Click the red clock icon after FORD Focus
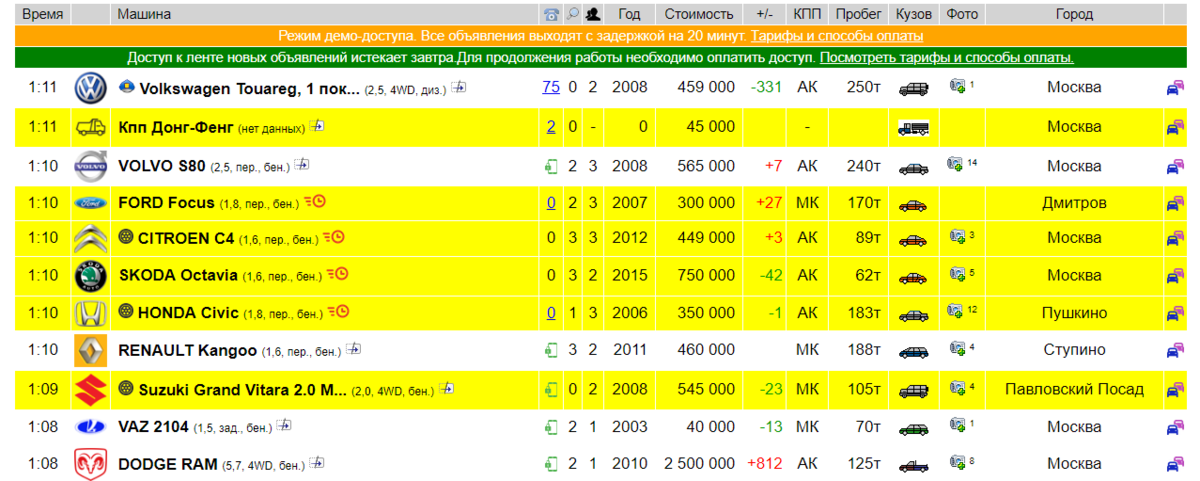The image size is (1200, 481). (315, 201)
